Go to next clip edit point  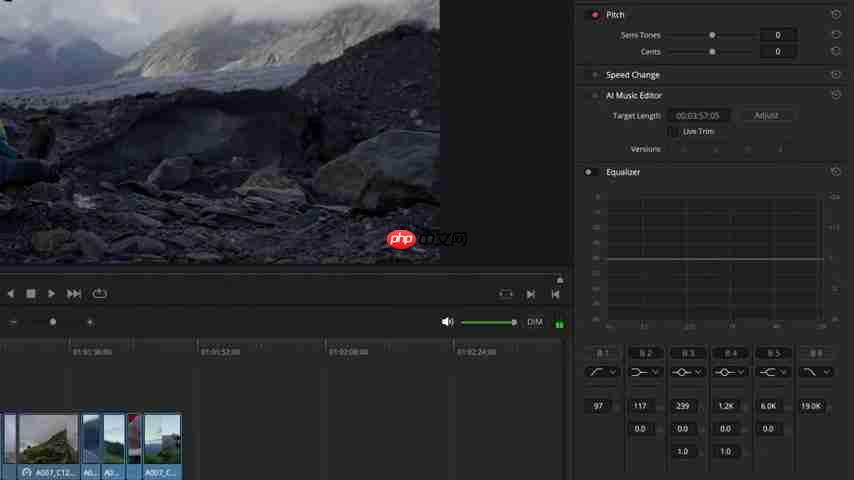530,294
